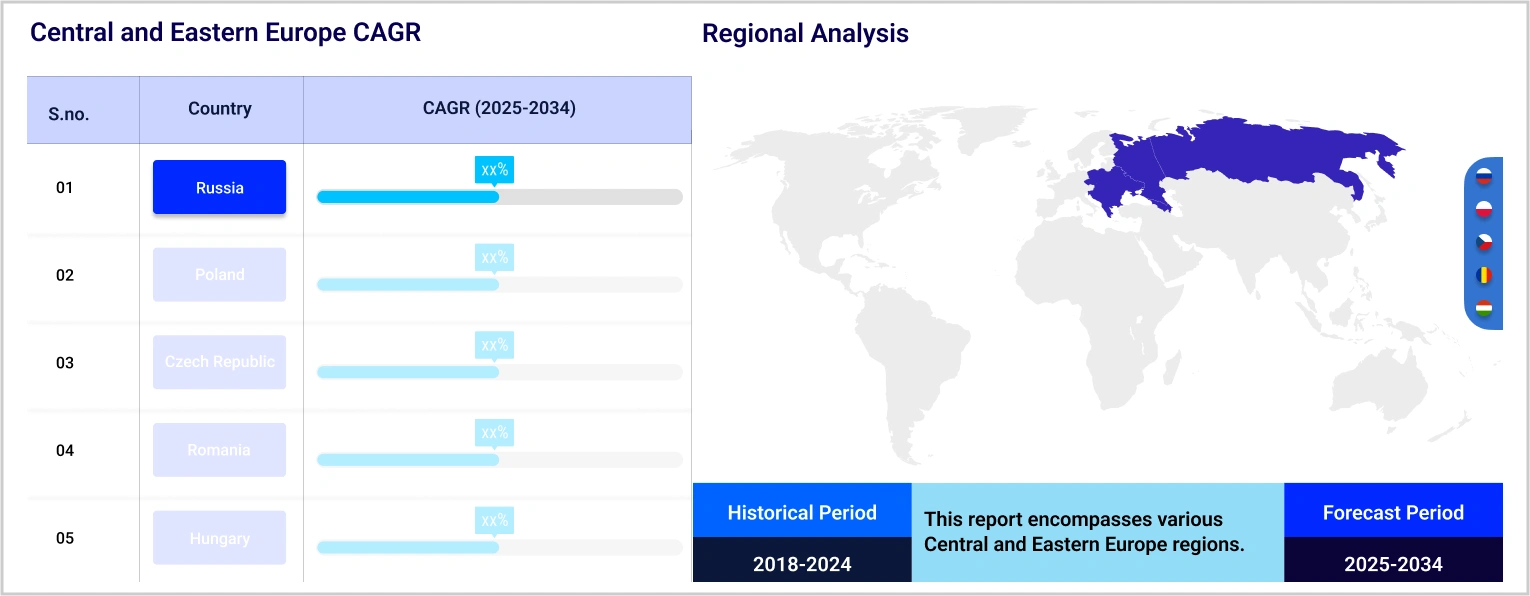The height and width of the screenshot is (596, 1530).
Task: Click the Russia CAGR progress bar
Action: click(x=499, y=197)
